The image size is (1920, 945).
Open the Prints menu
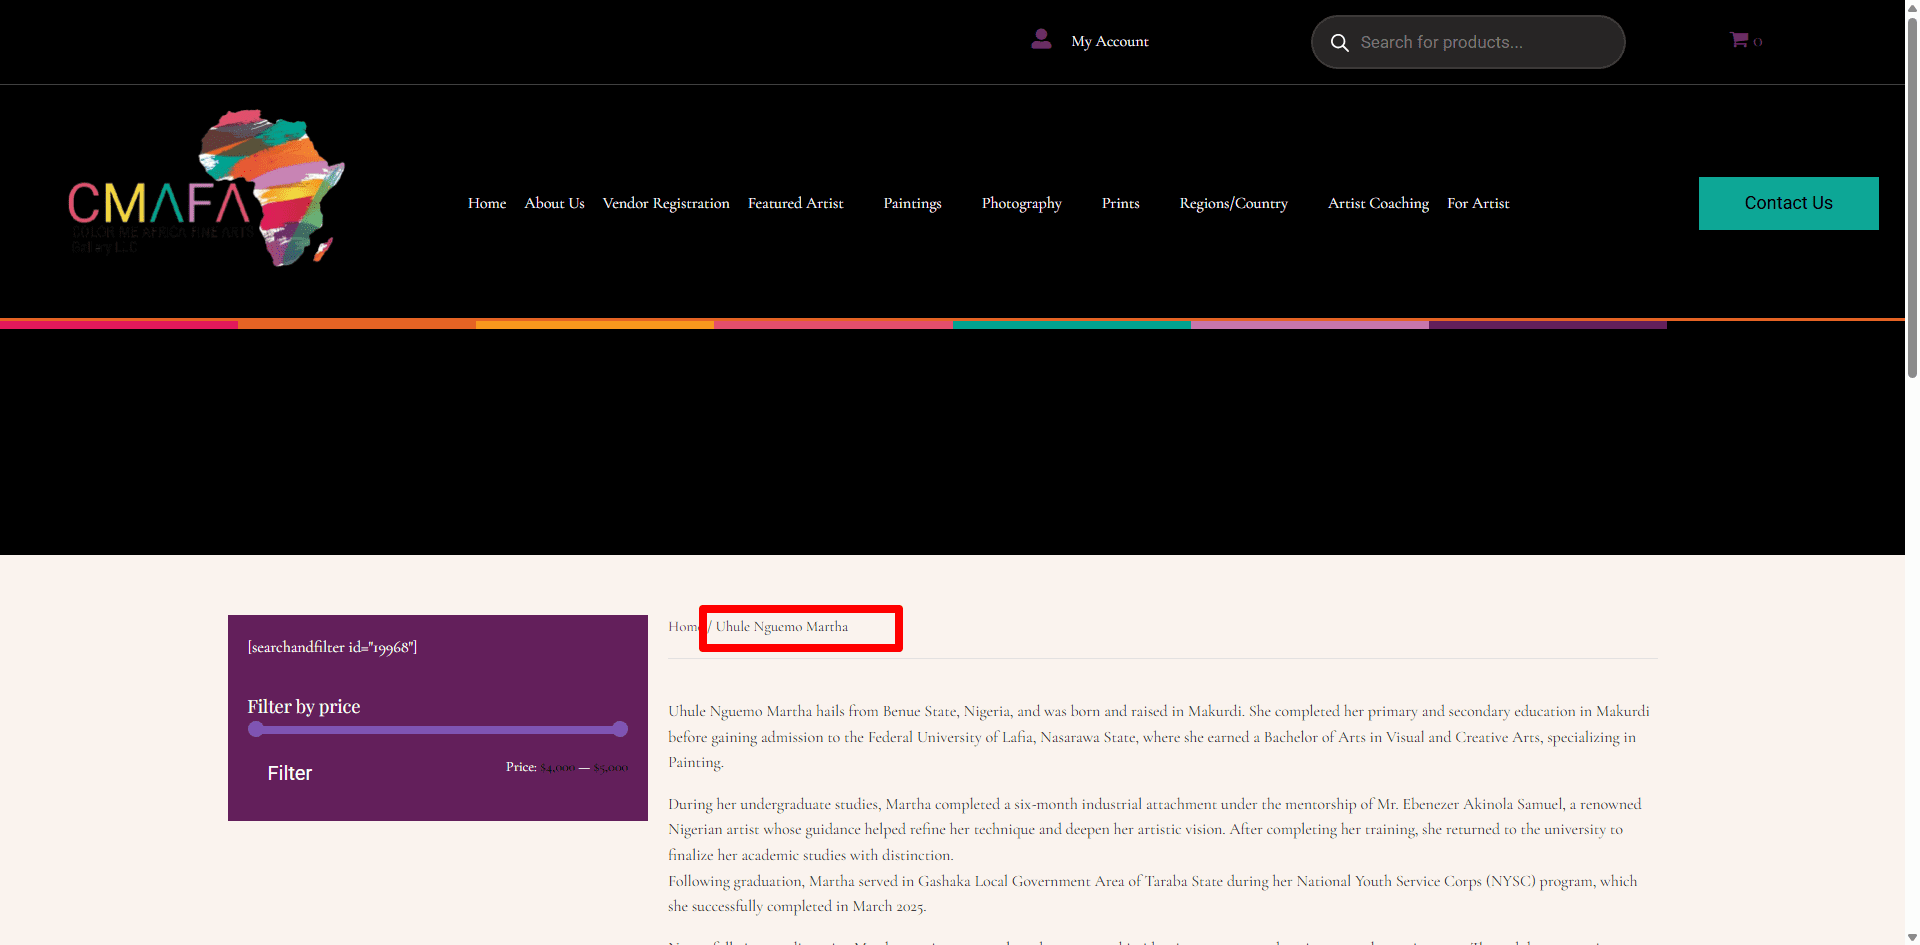1120,203
